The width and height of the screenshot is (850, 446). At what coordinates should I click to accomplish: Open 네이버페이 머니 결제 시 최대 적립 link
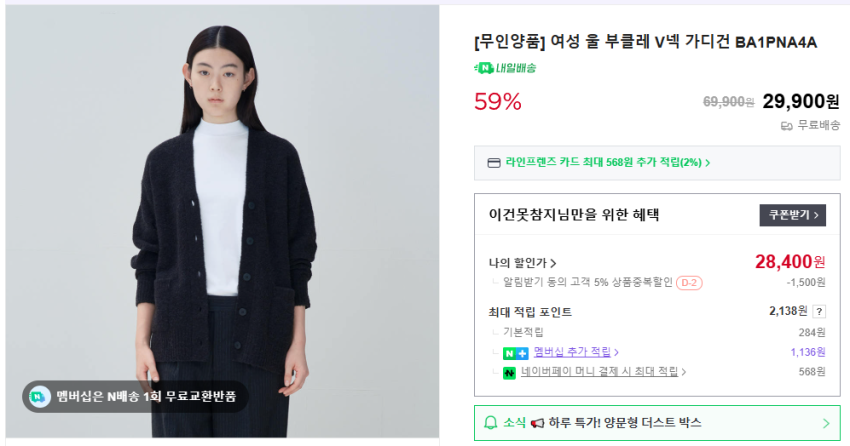coord(603,372)
